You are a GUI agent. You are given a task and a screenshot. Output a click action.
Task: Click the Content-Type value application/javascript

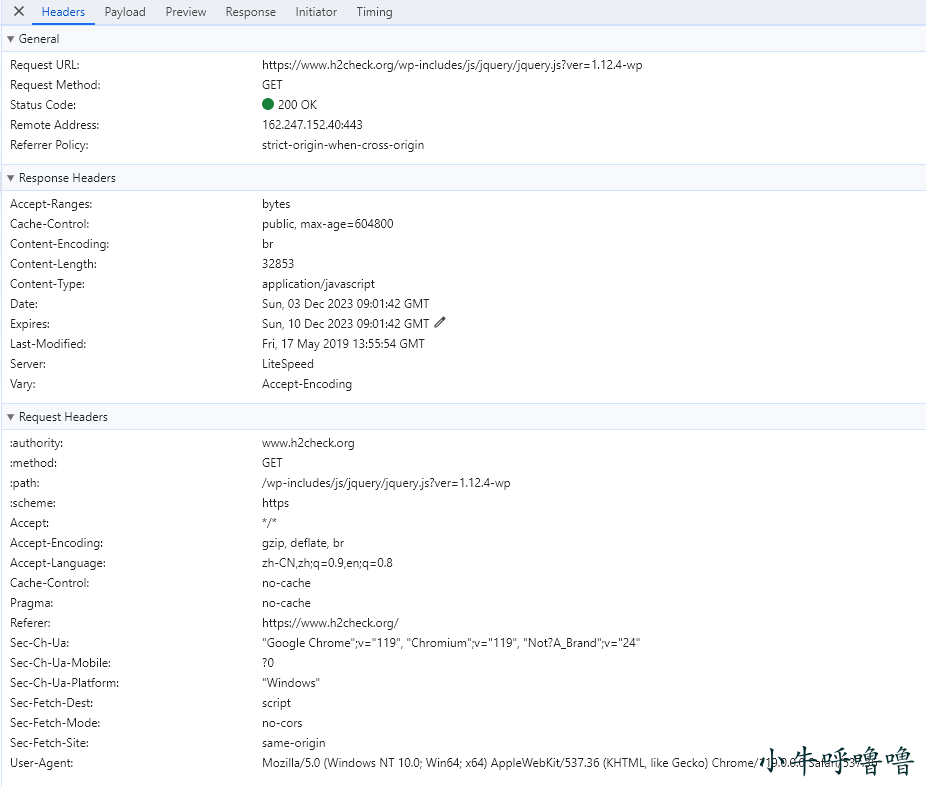click(x=318, y=284)
